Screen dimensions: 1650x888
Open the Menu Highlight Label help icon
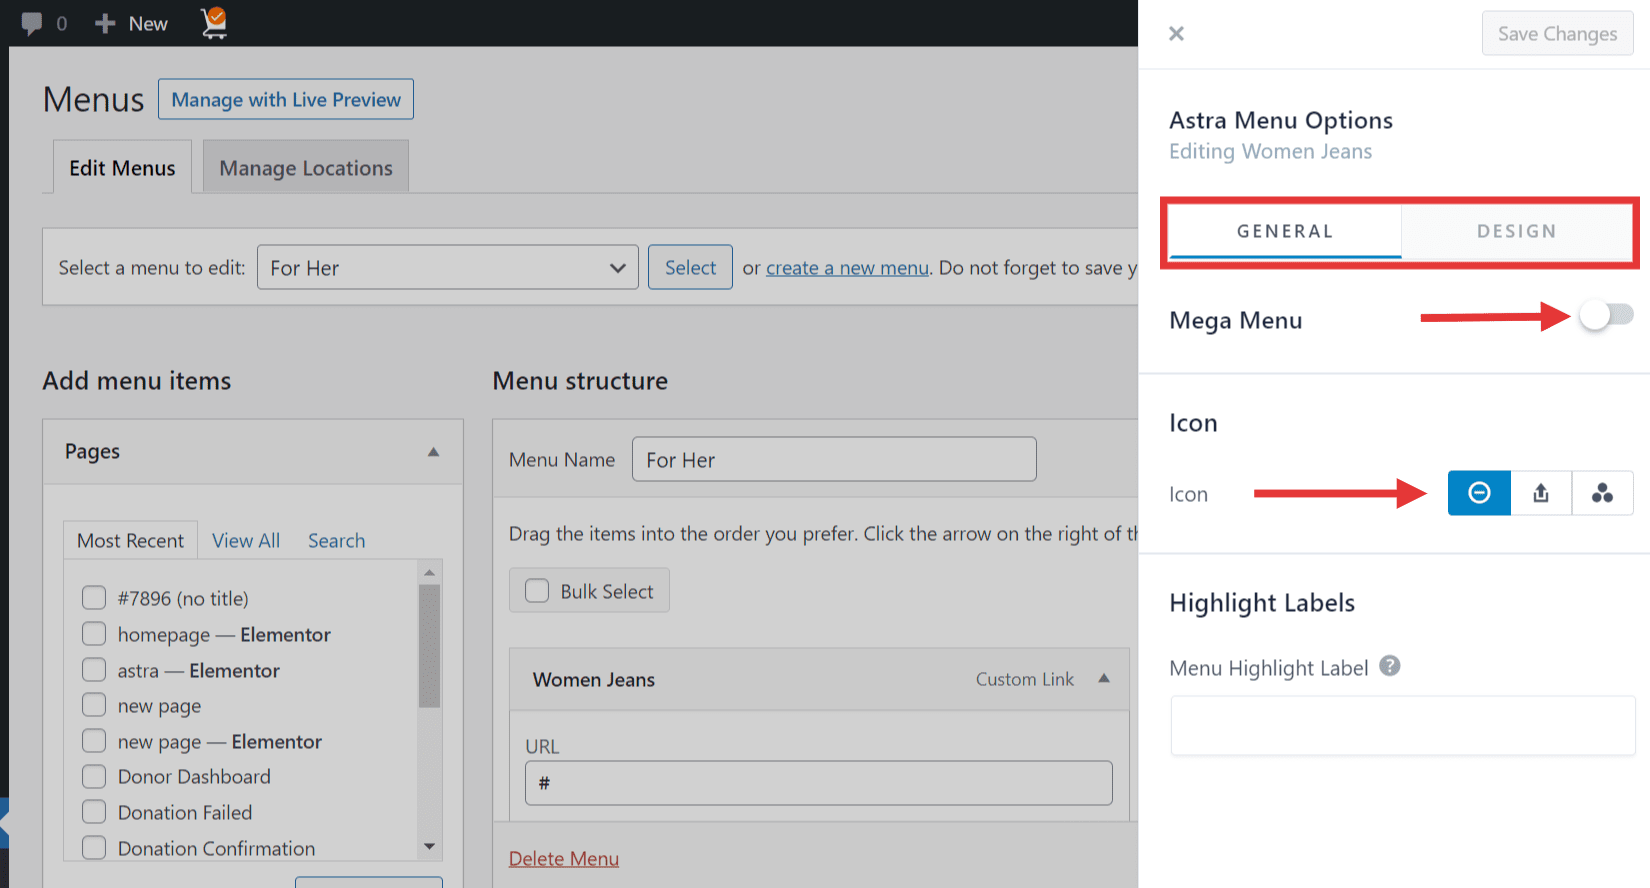point(1390,666)
